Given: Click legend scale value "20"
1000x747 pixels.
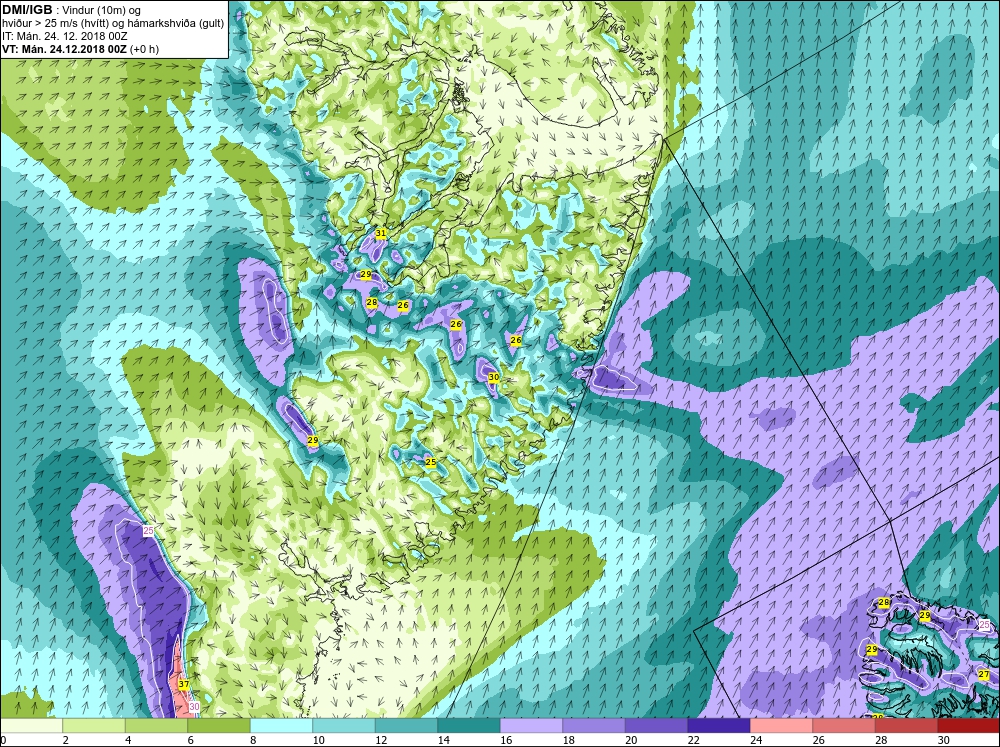Looking at the screenshot, I should (631, 740).
